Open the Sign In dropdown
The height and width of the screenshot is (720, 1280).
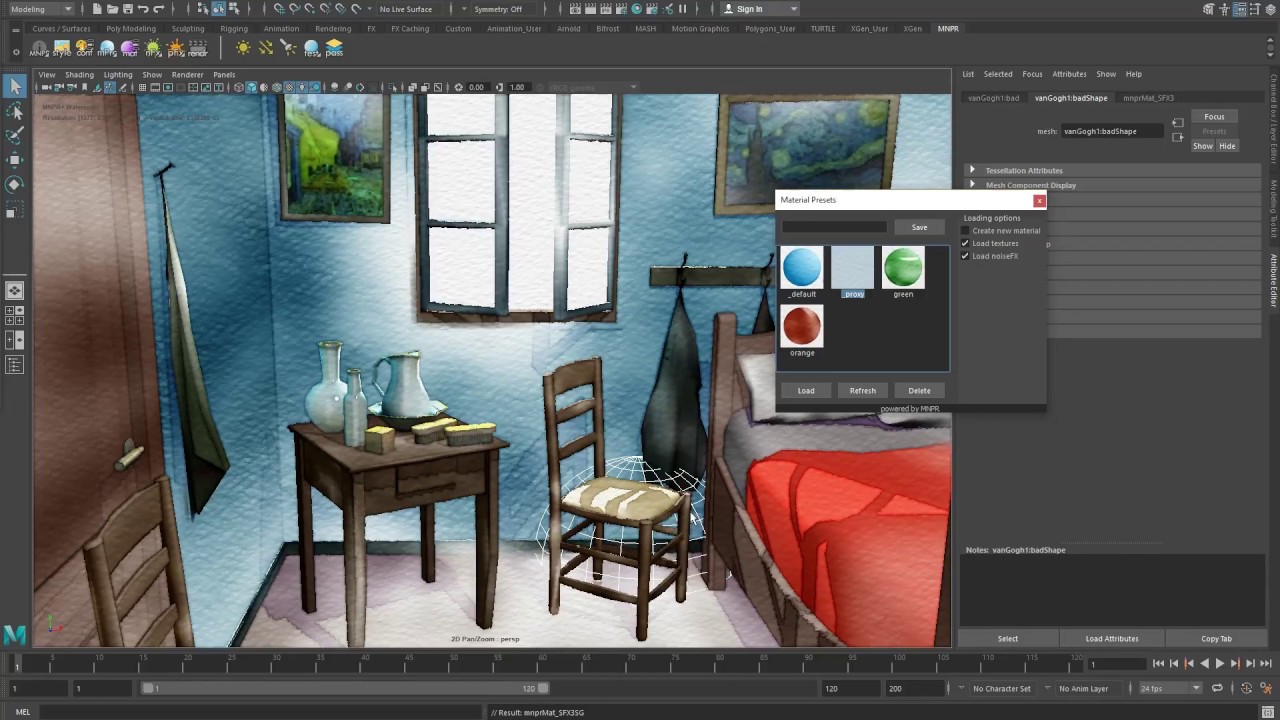[760, 9]
